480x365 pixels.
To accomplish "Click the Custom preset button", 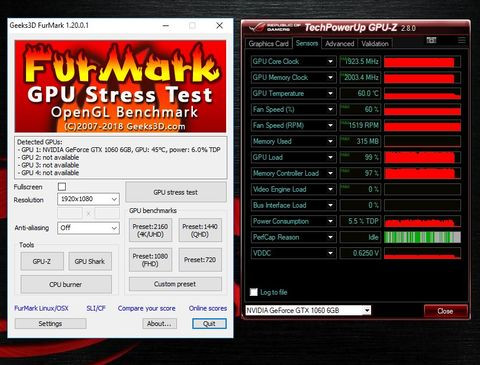I will click(x=175, y=284).
